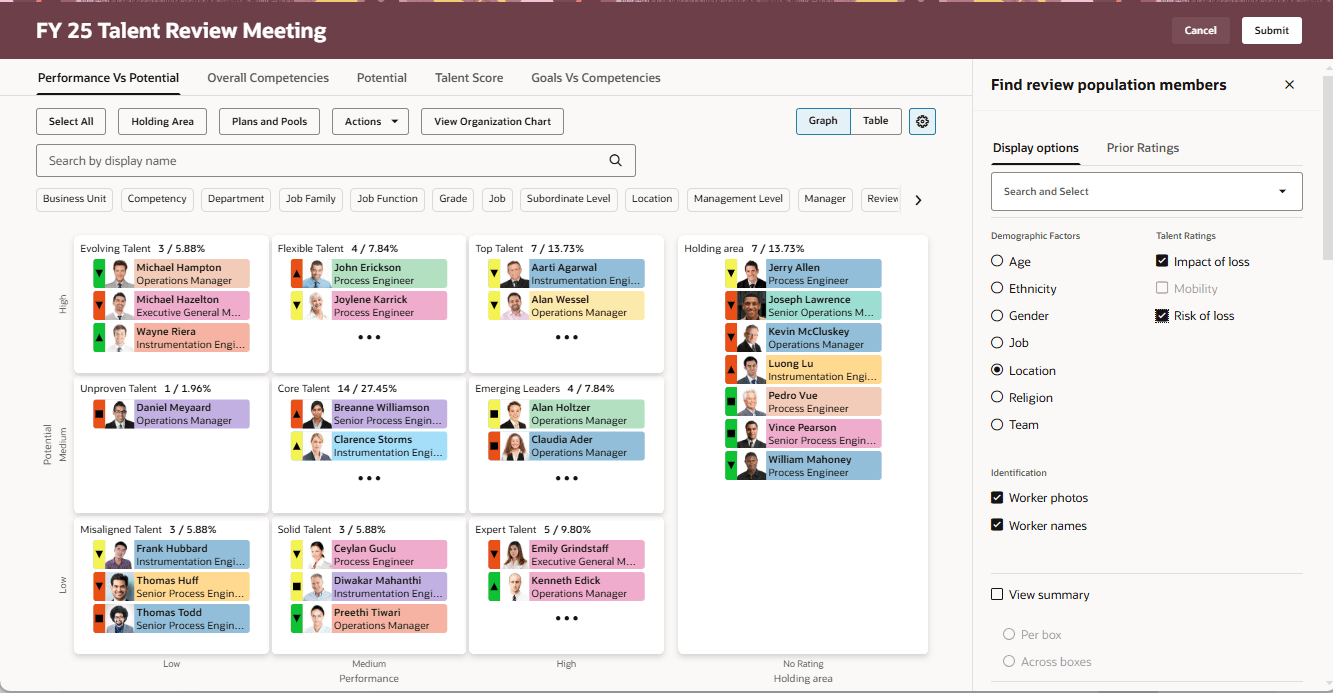The height and width of the screenshot is (693, 1333).
Task: Click the search magnifier icon
Action: tap(614, 160)
